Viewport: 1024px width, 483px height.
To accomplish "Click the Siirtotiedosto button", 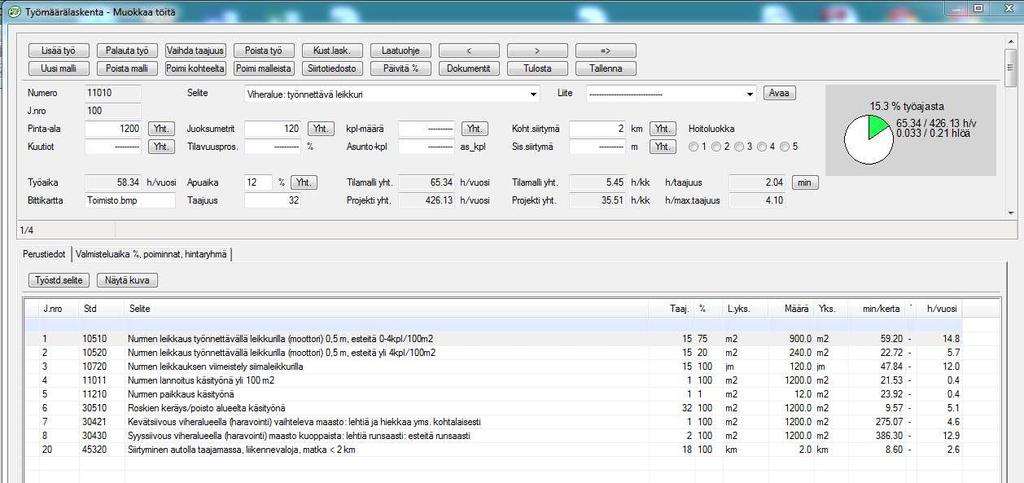I will [x=332, y=69].
